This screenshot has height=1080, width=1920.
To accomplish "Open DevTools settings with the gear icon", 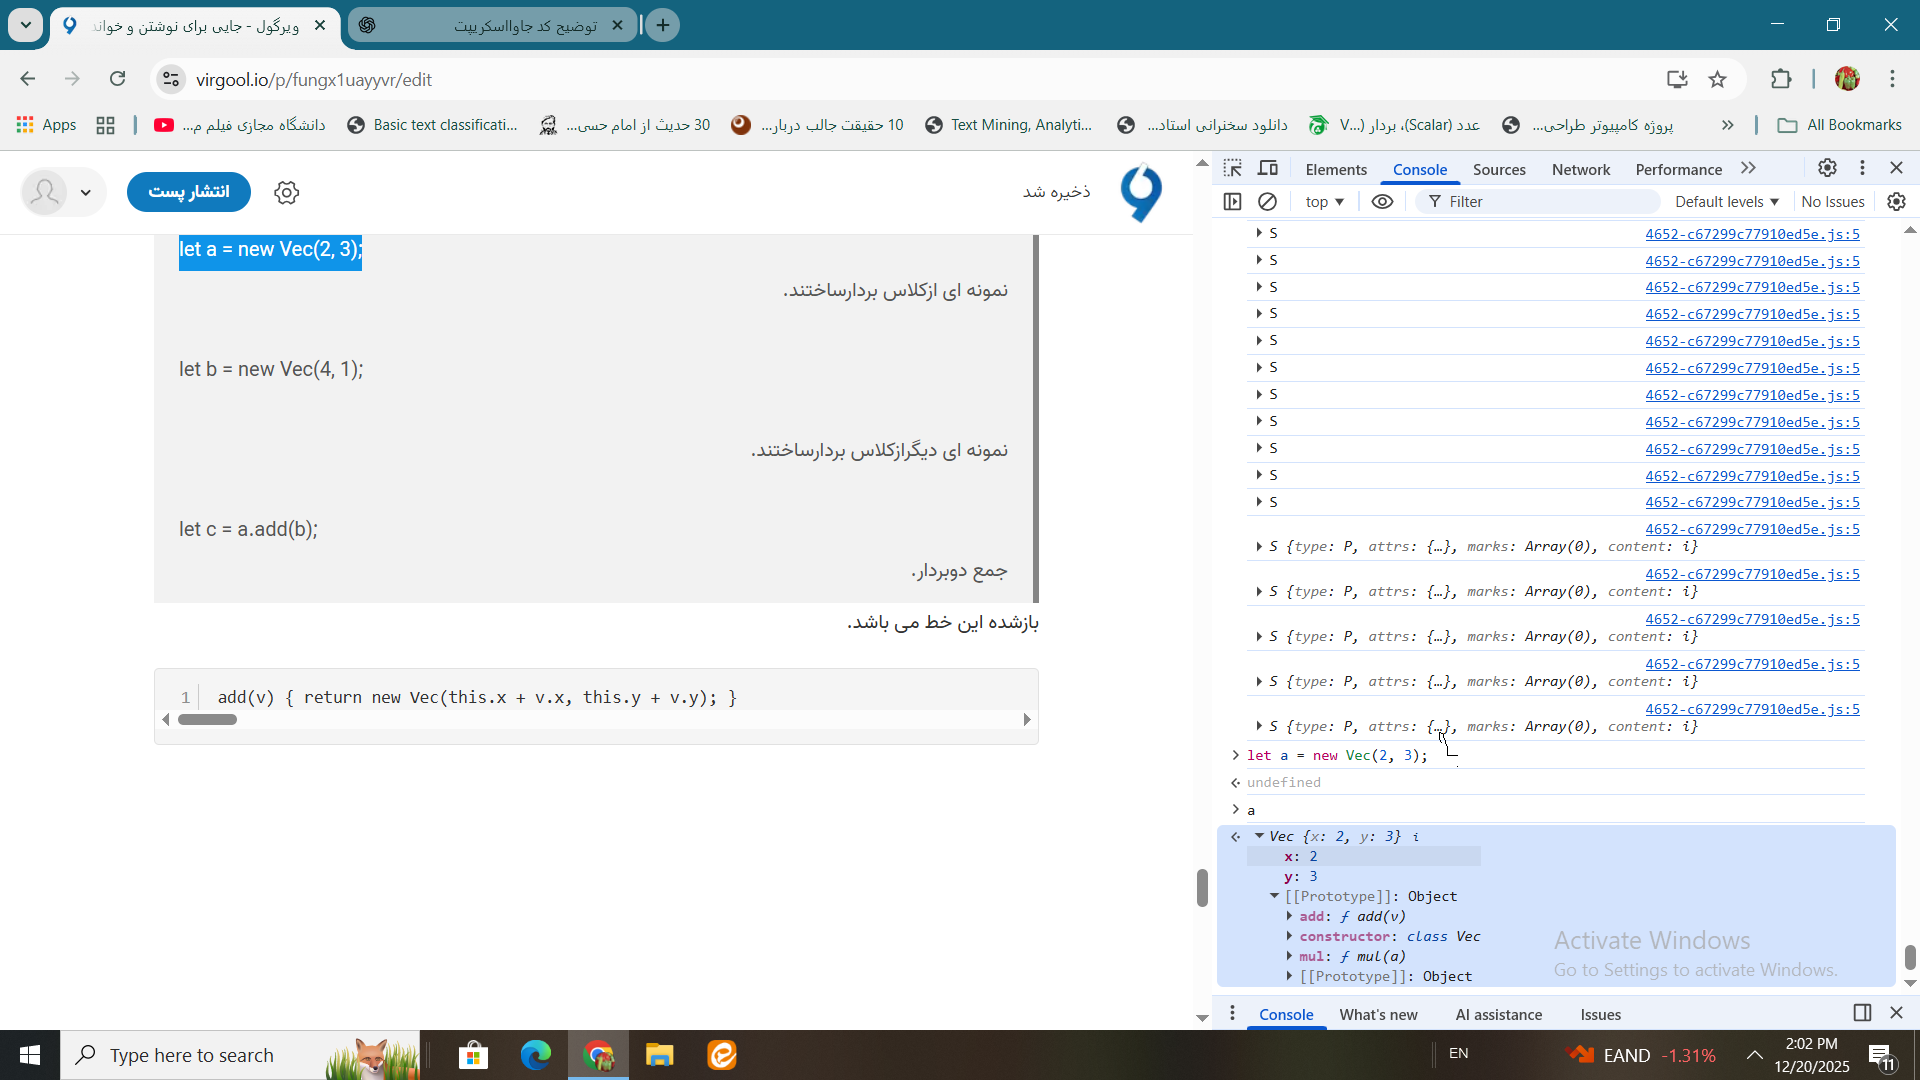I will (x=1828, y=168).
